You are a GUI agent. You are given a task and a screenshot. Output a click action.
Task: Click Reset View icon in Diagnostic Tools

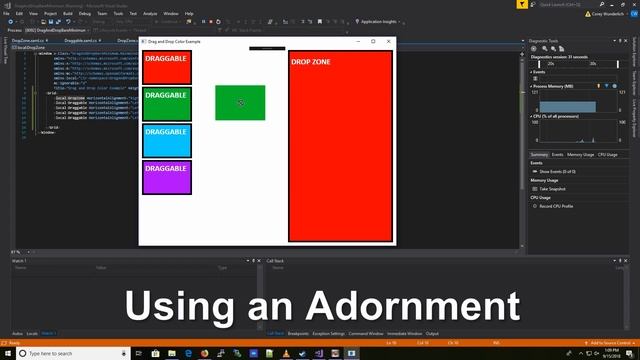pos(562,49)
